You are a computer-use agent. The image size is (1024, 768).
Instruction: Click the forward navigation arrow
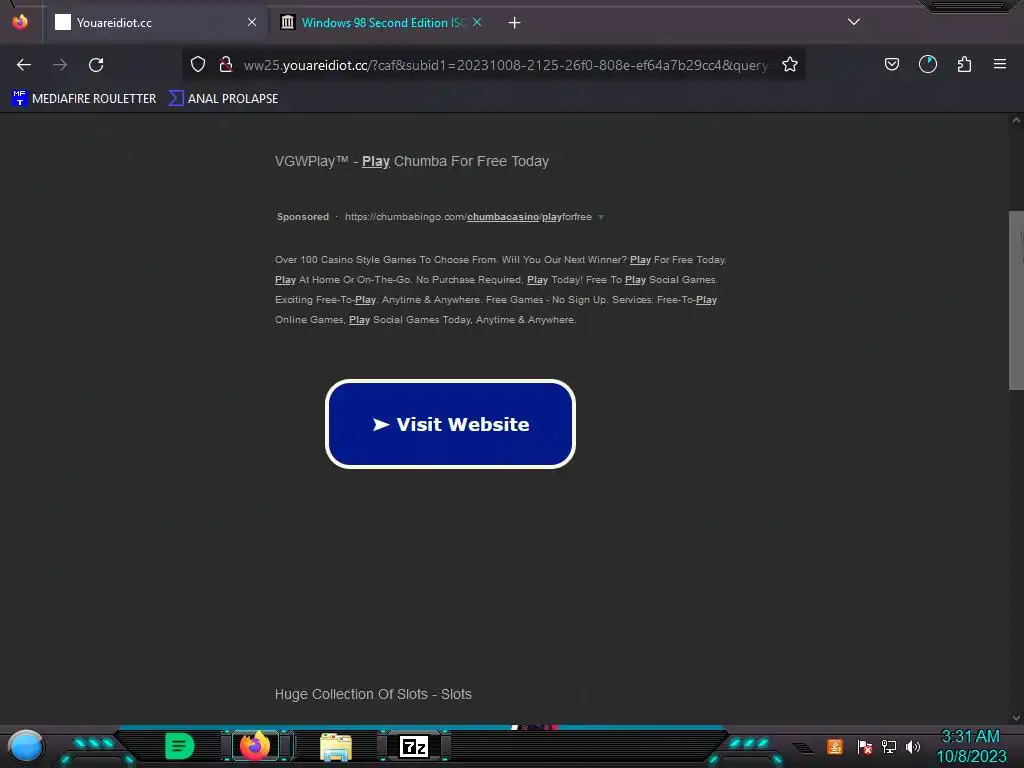[60, 65]
